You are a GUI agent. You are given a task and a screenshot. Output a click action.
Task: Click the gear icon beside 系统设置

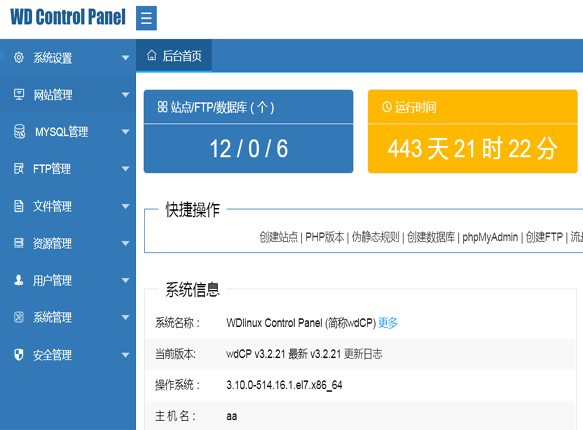19,58
